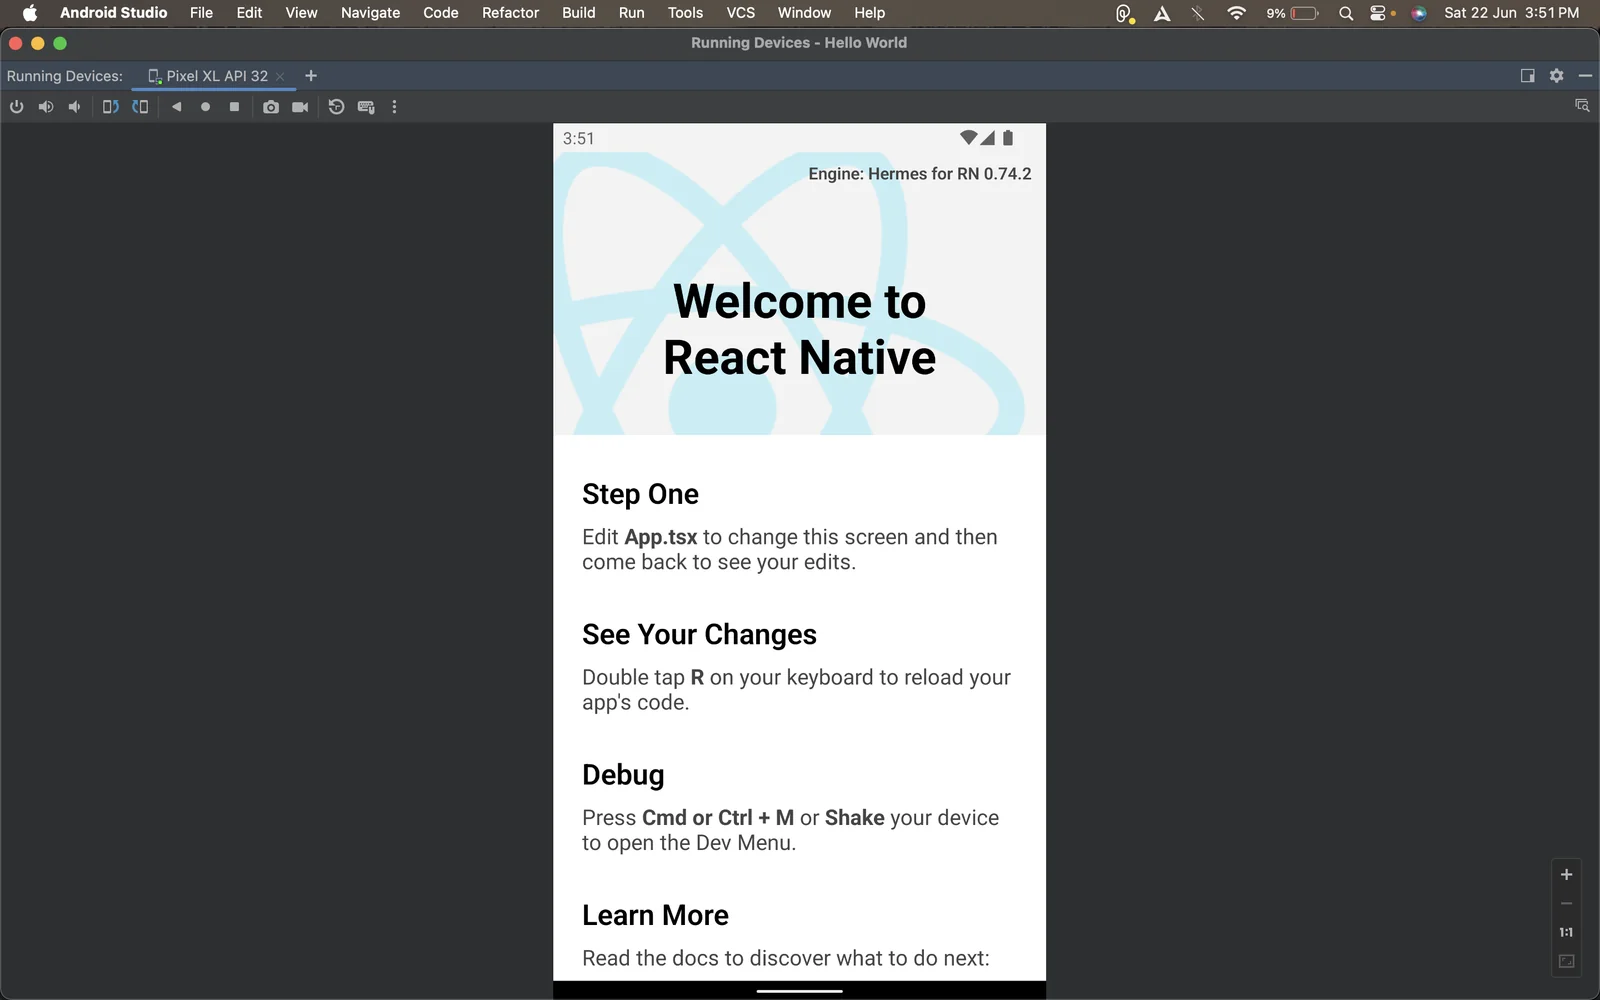Open the Running Devices settings gear
This screenshot has height=1000, width=1600.
tap(1556, 76)
